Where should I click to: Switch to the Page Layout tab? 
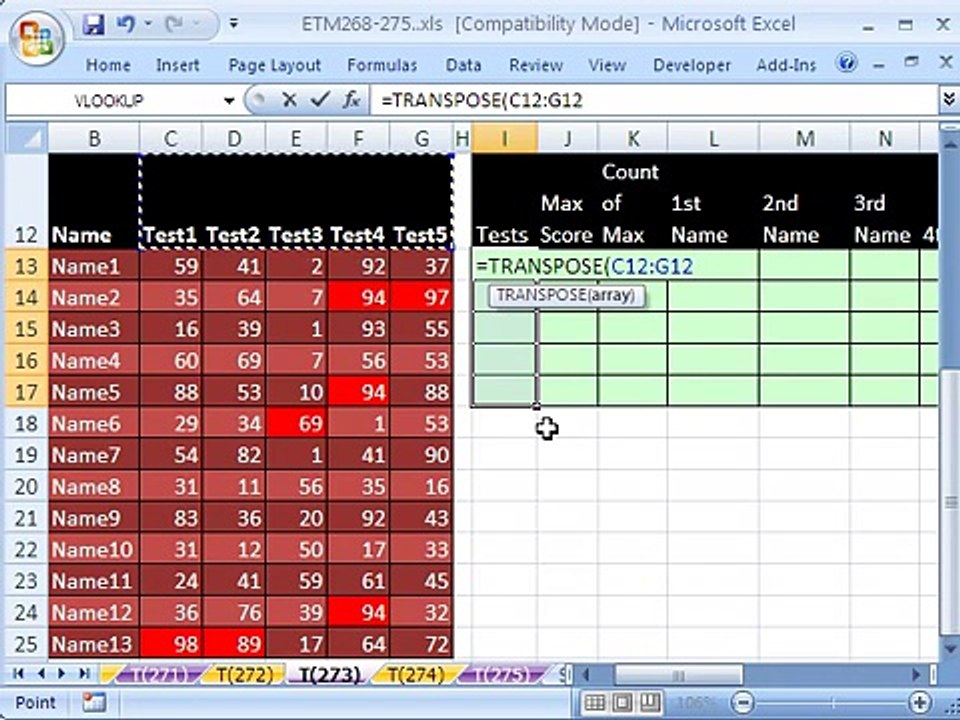[x=274, y=65]
